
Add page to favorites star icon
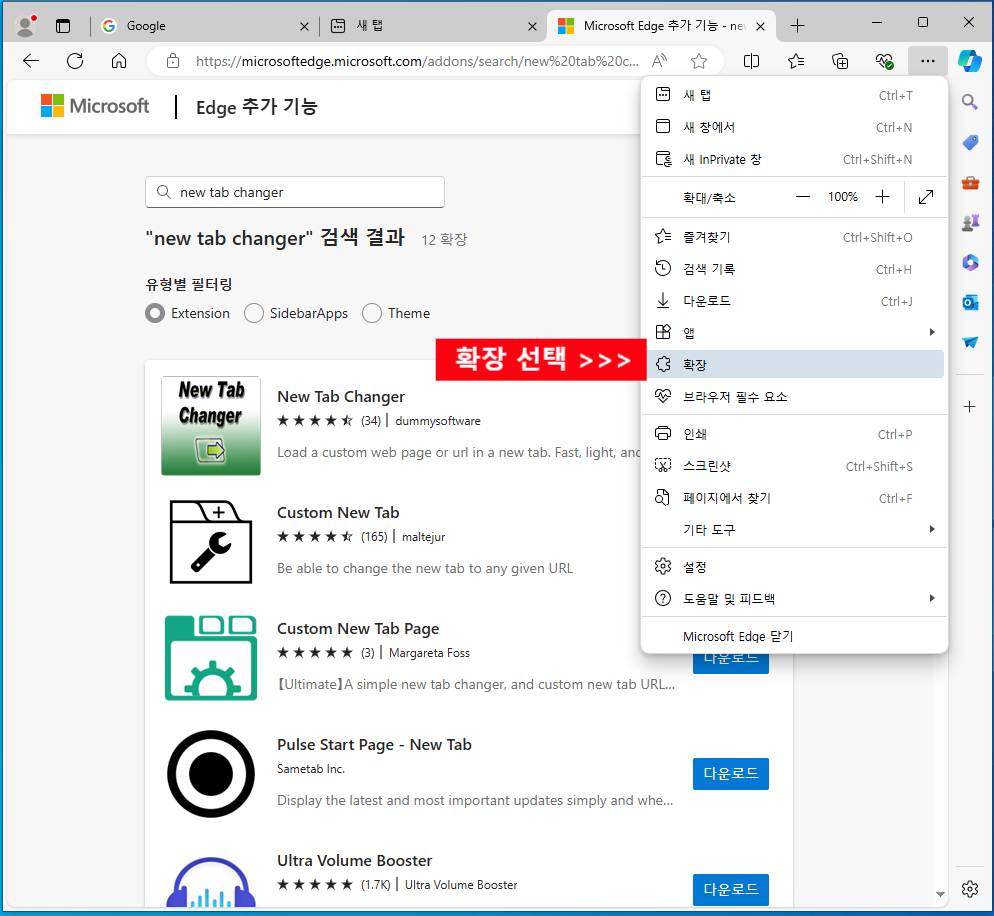[699, 61]
